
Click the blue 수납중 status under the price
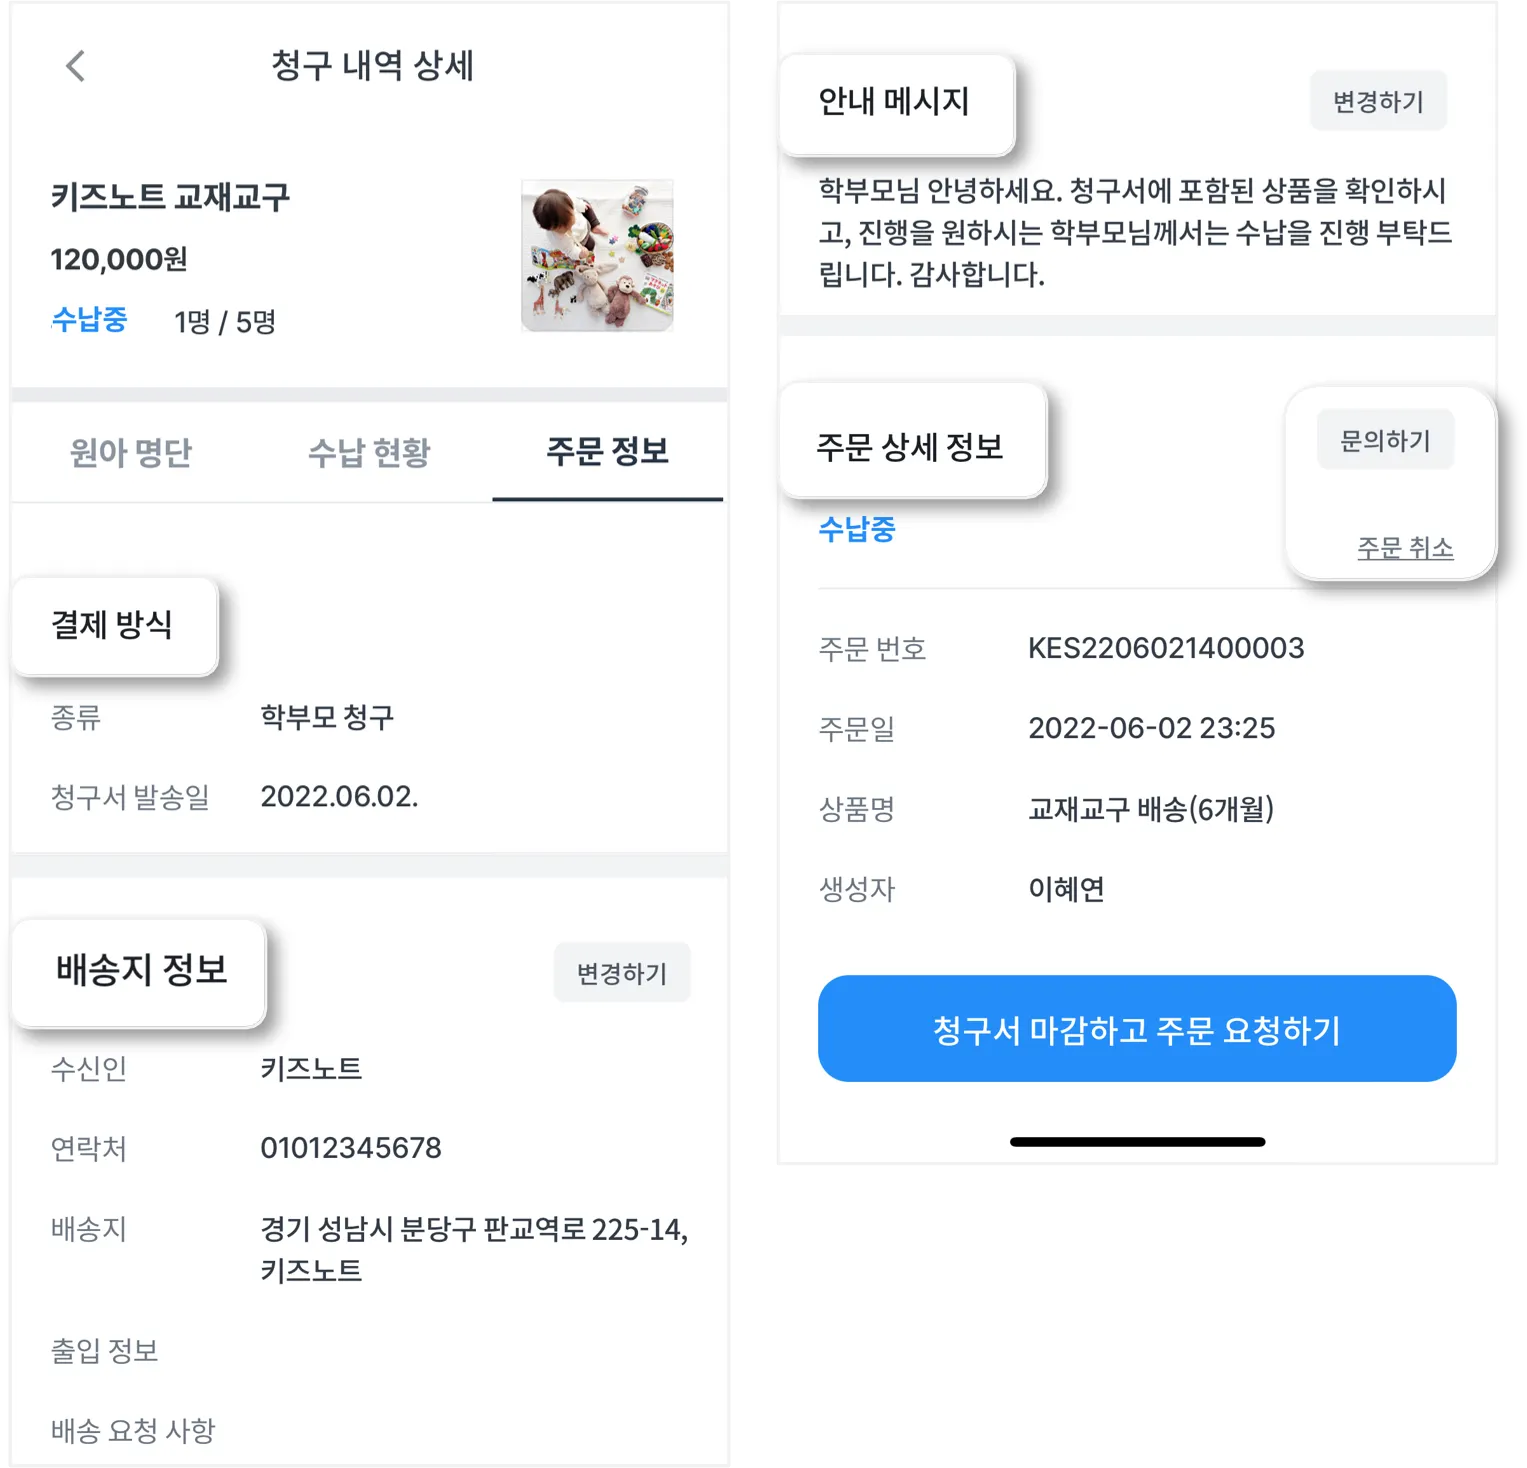point(89,320)
